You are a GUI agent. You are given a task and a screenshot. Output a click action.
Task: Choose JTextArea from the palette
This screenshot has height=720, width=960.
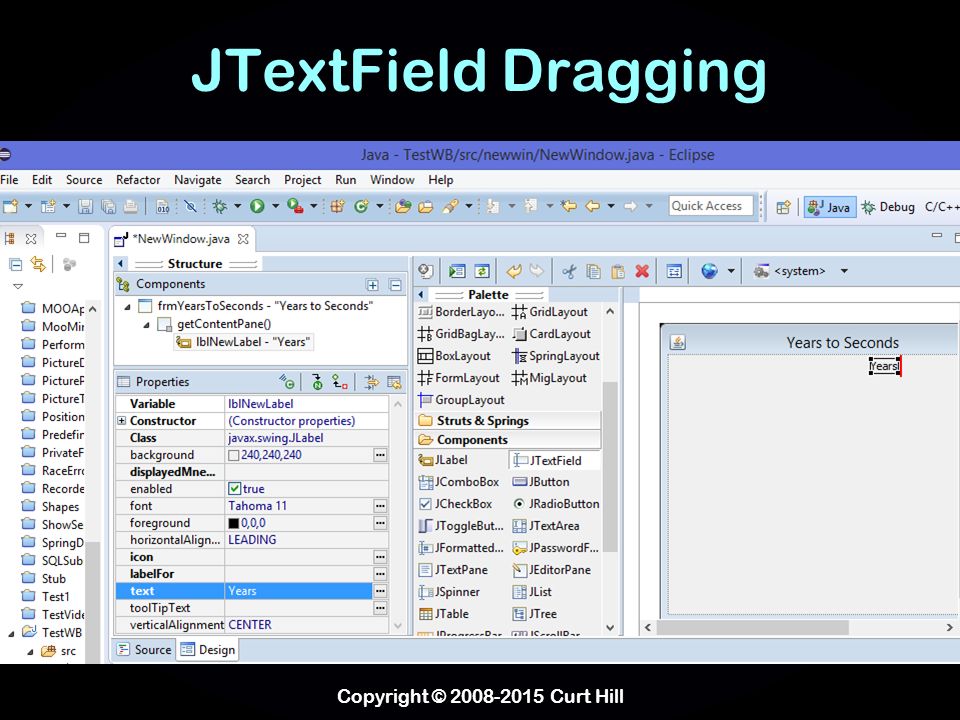coord(546,526)
